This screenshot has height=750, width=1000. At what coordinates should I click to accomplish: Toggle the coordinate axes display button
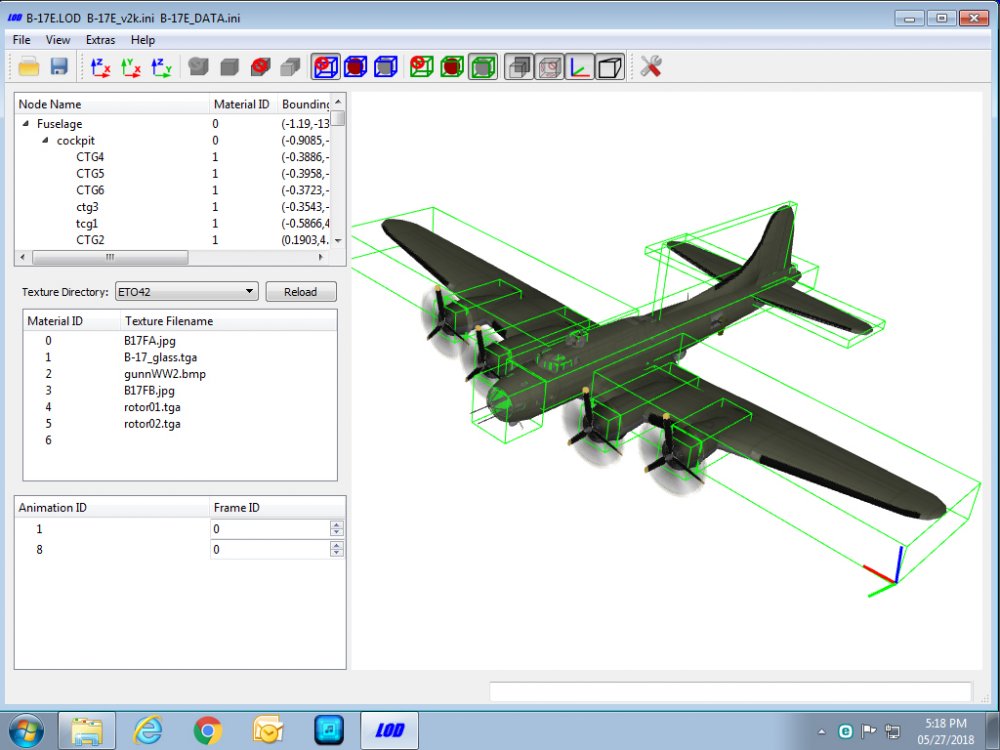point(579,67)
